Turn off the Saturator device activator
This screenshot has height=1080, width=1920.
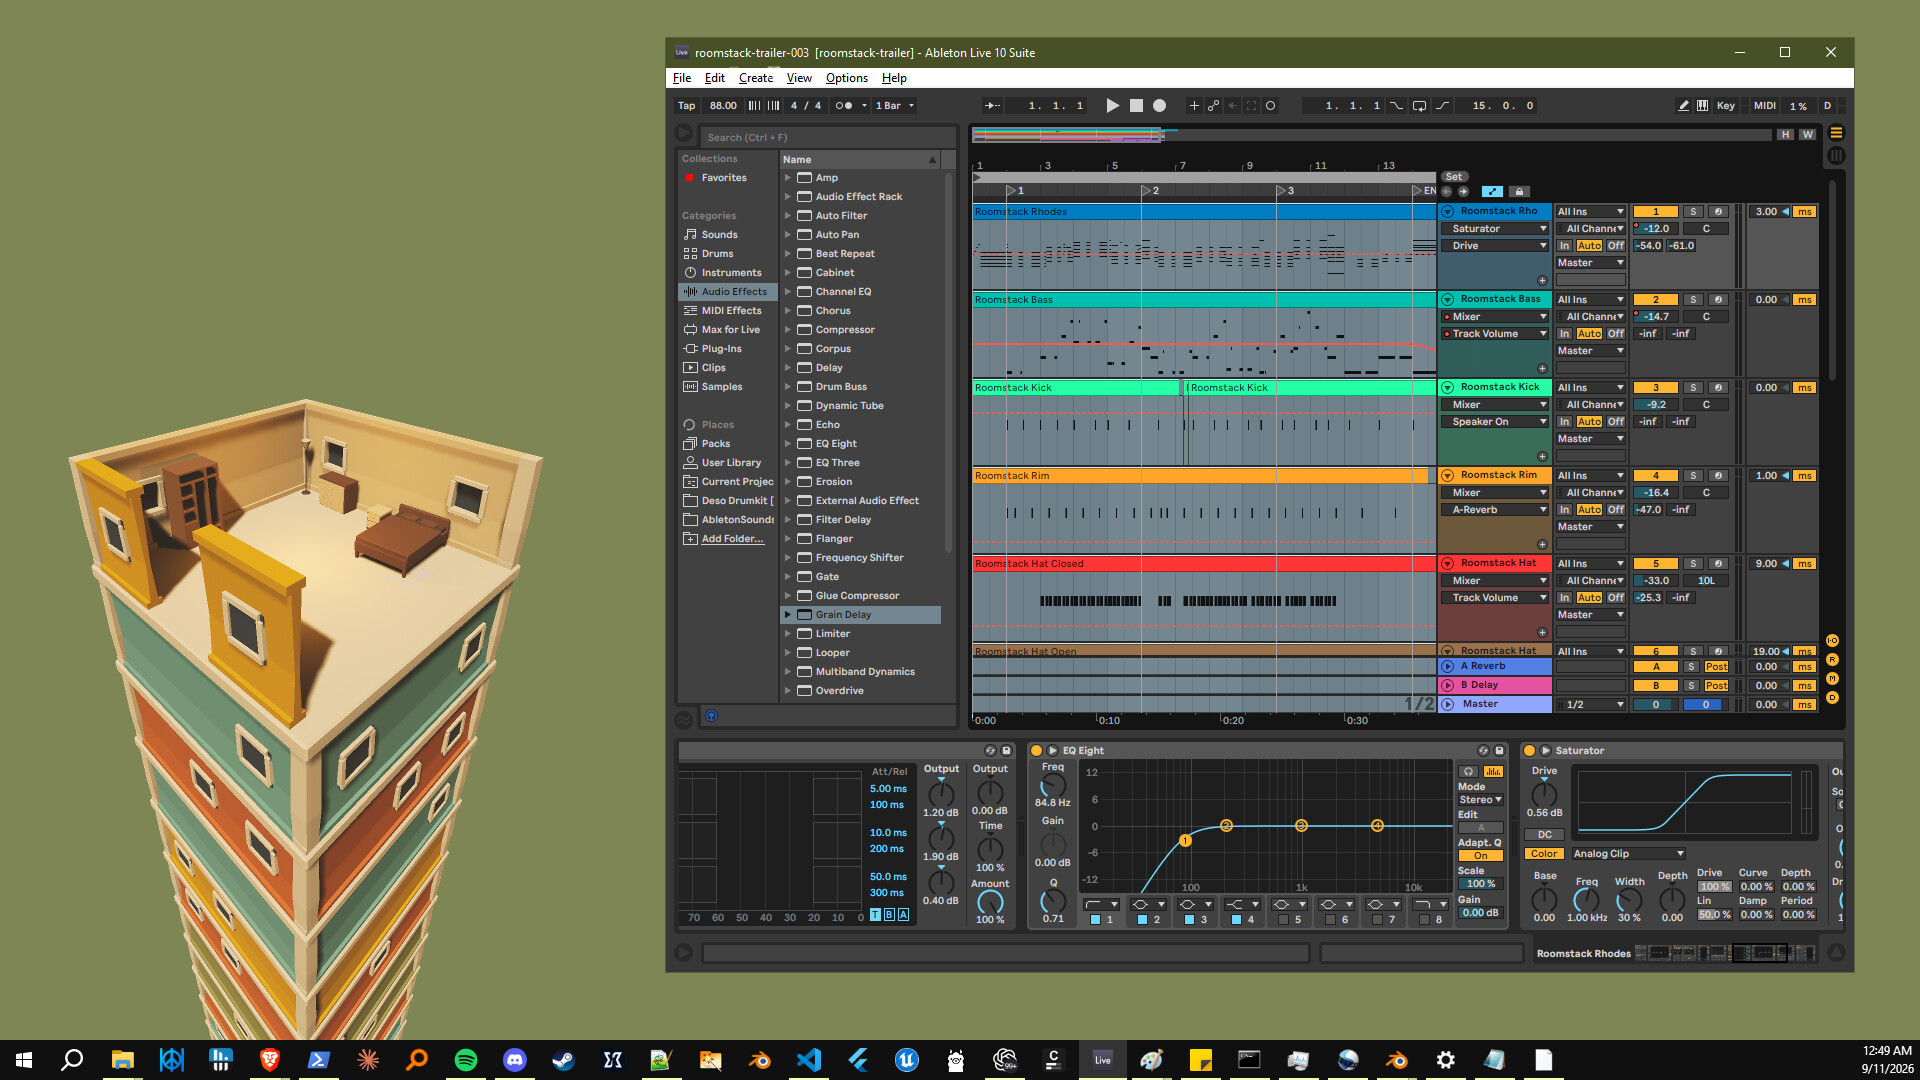tap(1529, 751)
